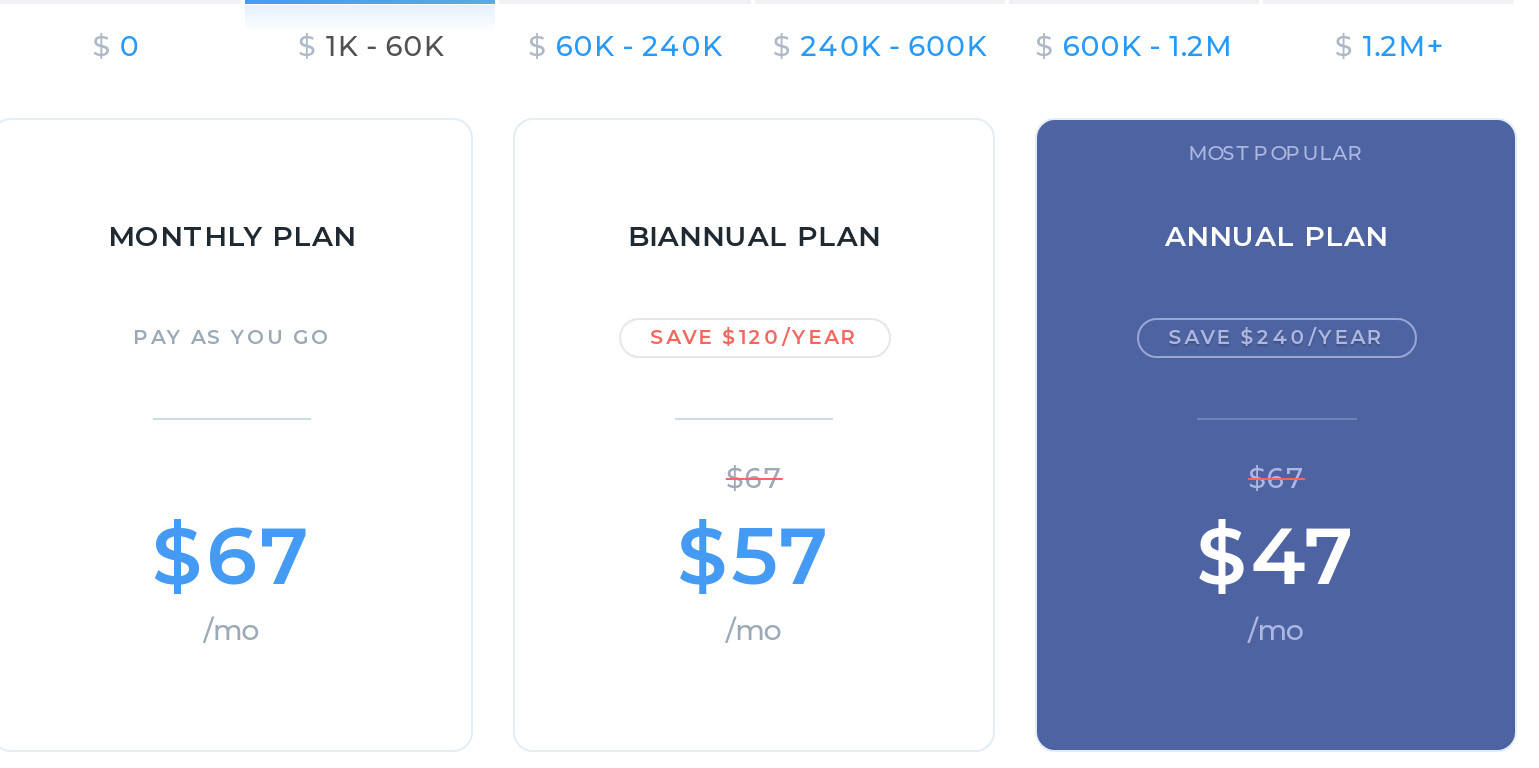
Task: Click the $47 annual plan price
Action: point(1275,556)
